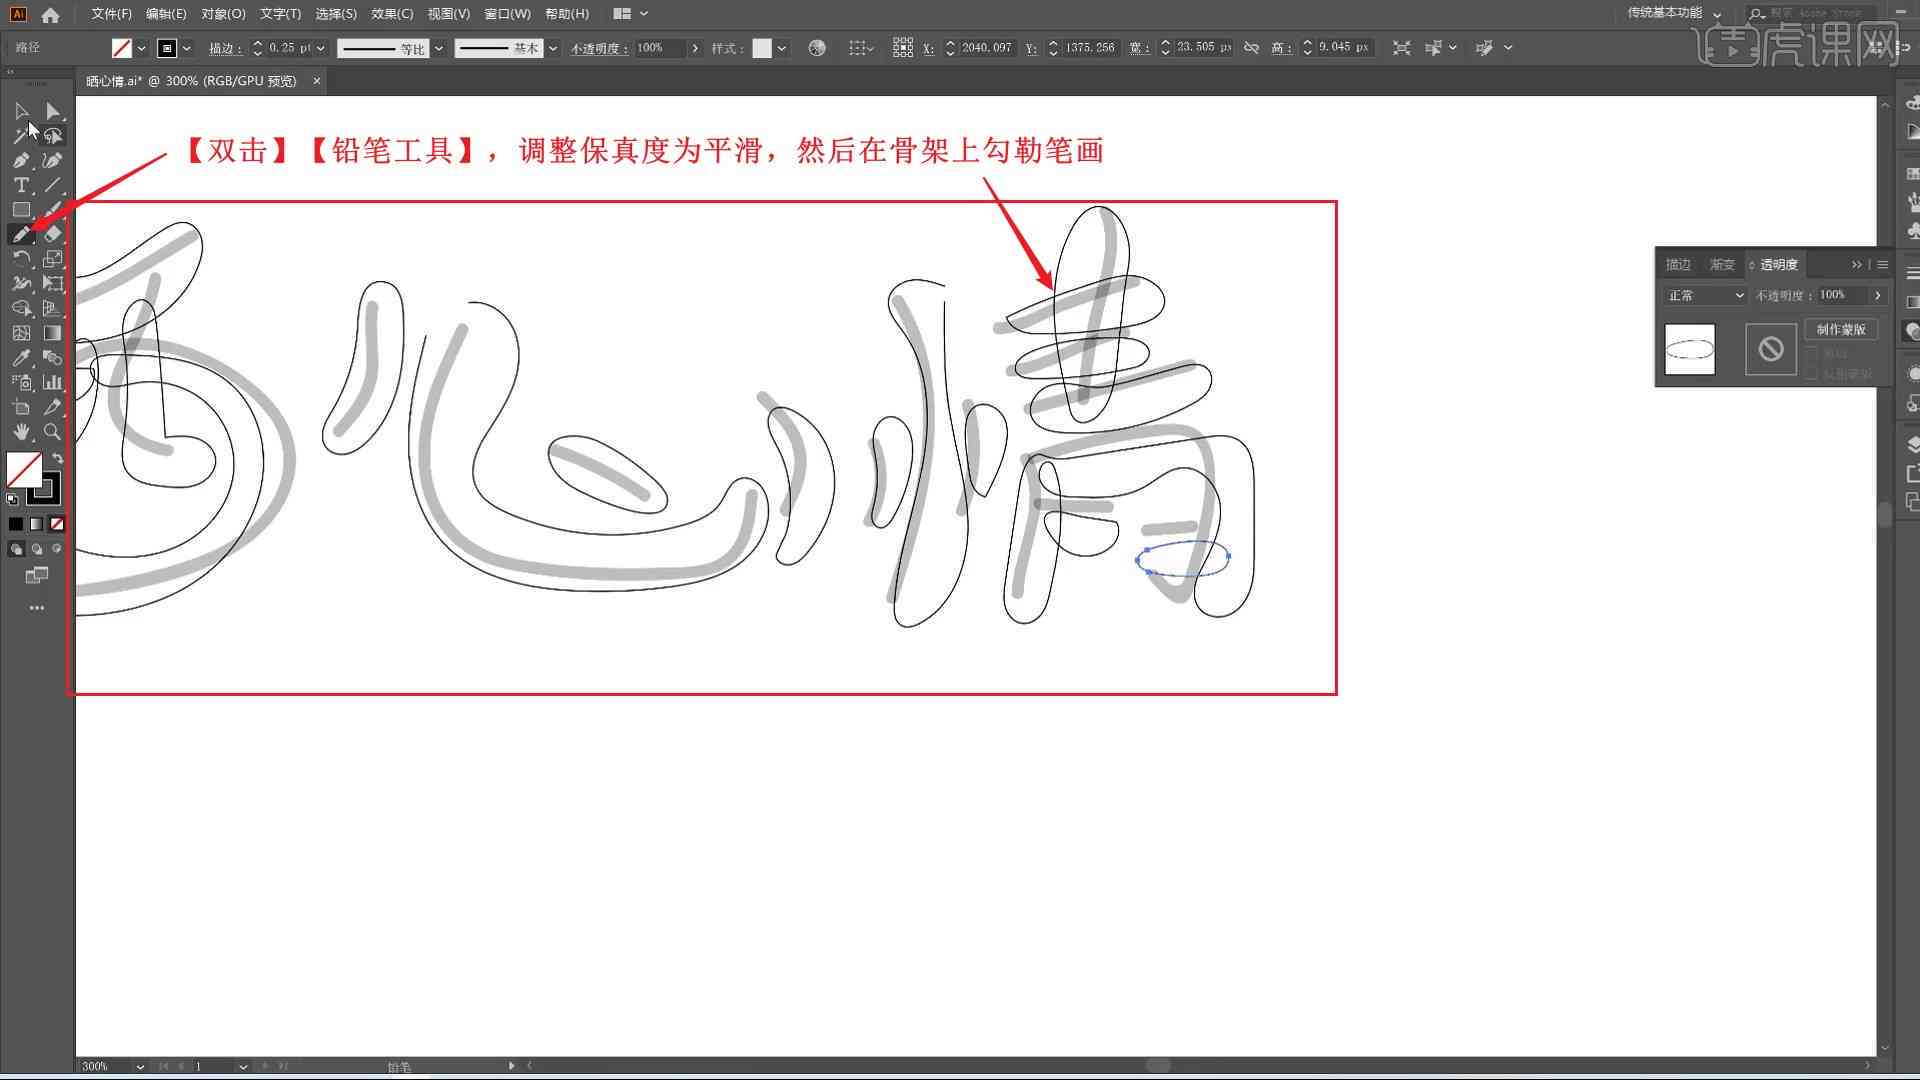Select the Eyedropper tool

(21, 358)
